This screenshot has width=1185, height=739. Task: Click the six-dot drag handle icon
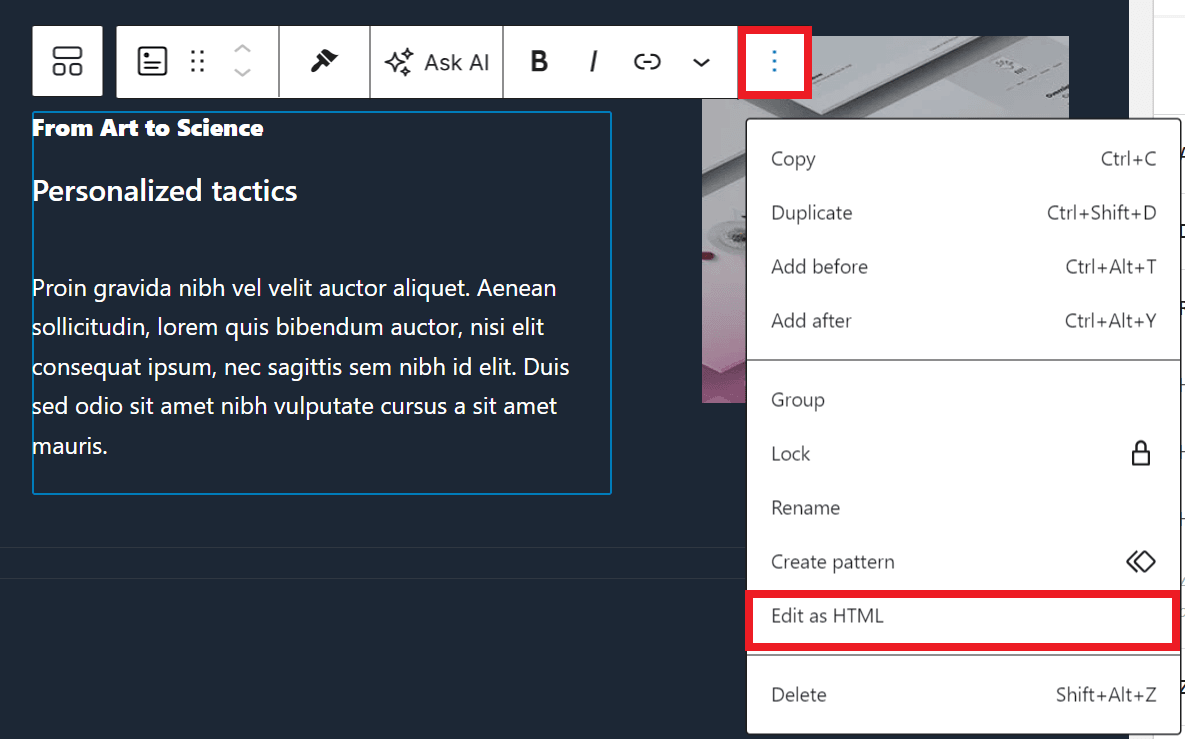[x=198, y=61]
